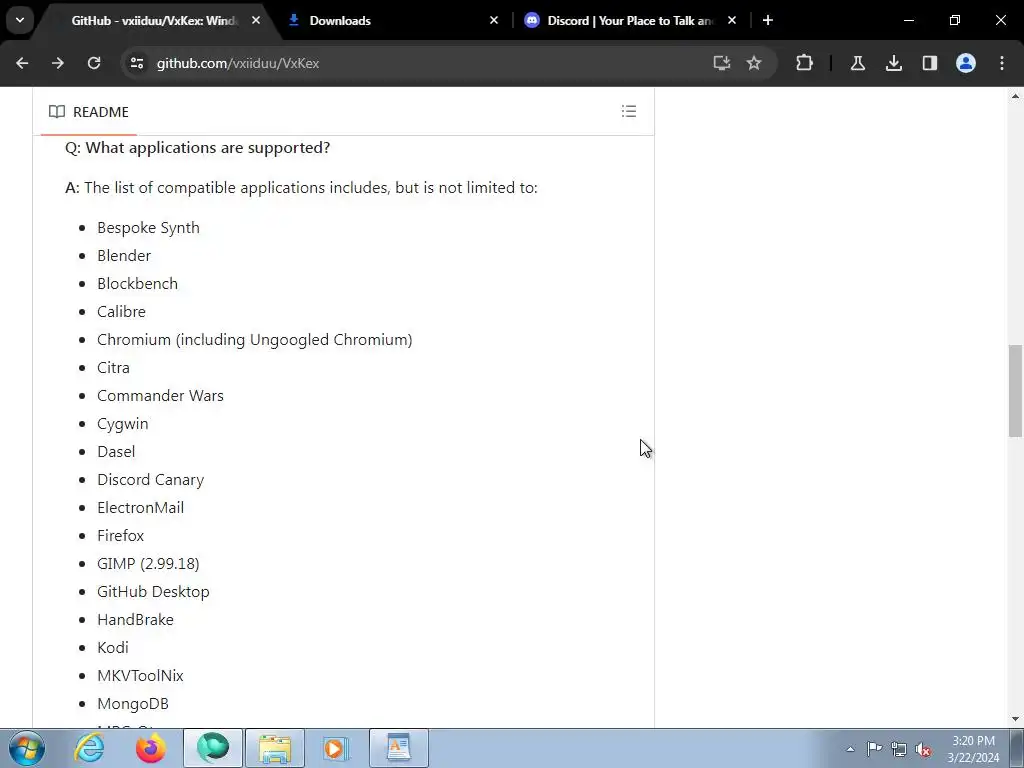
Task: Close the Downloads tab
Action: [x=494, y=21]
